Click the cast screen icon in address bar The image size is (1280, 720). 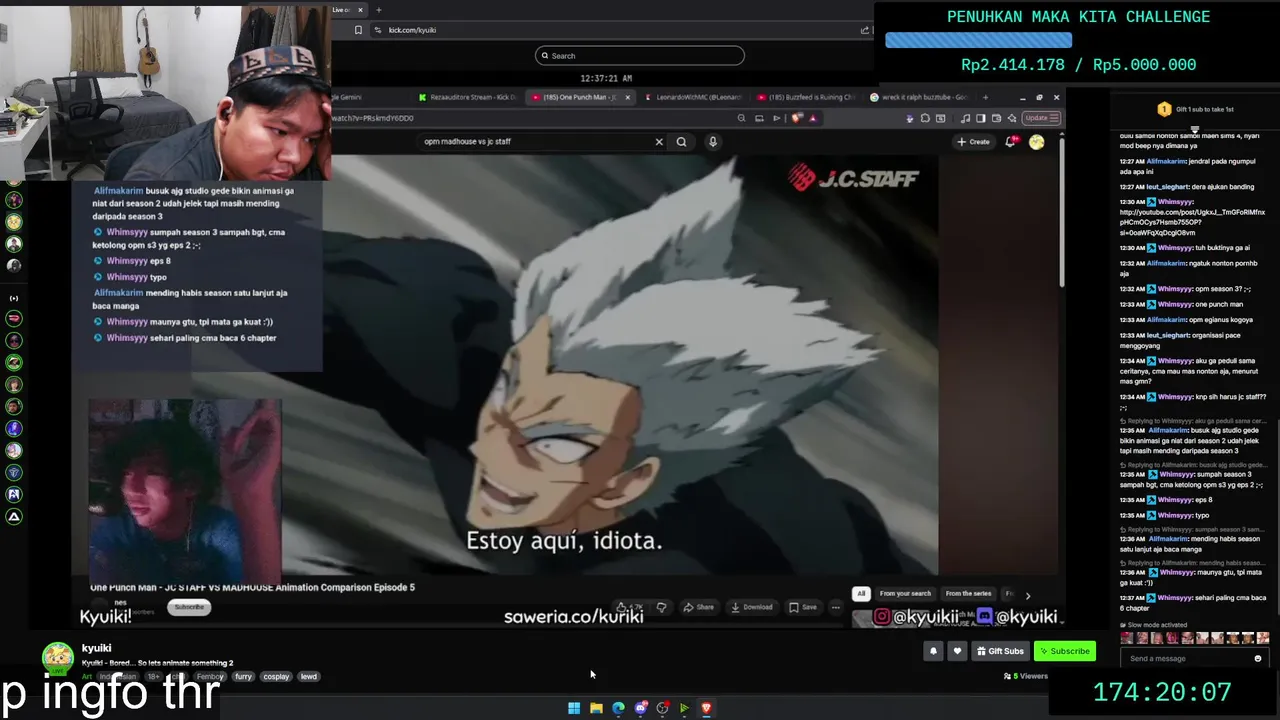[759, 118]
